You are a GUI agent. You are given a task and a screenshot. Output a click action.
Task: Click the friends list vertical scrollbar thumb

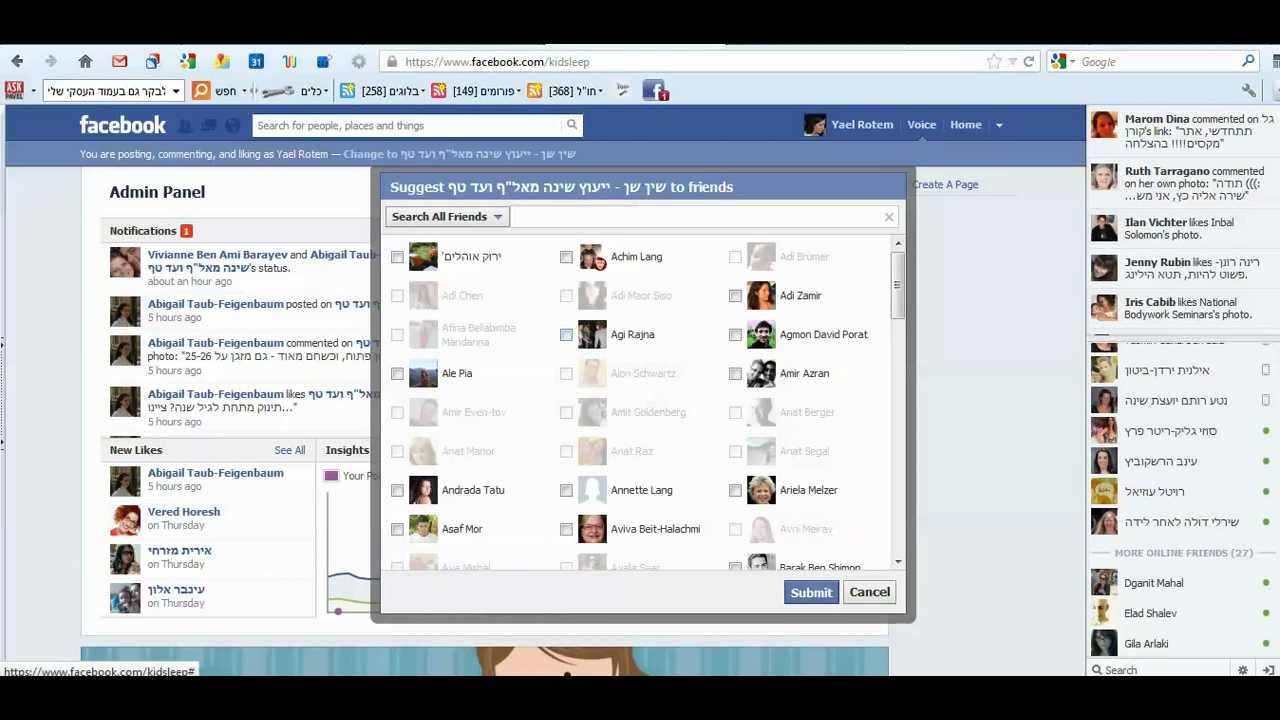click(897, 285)
